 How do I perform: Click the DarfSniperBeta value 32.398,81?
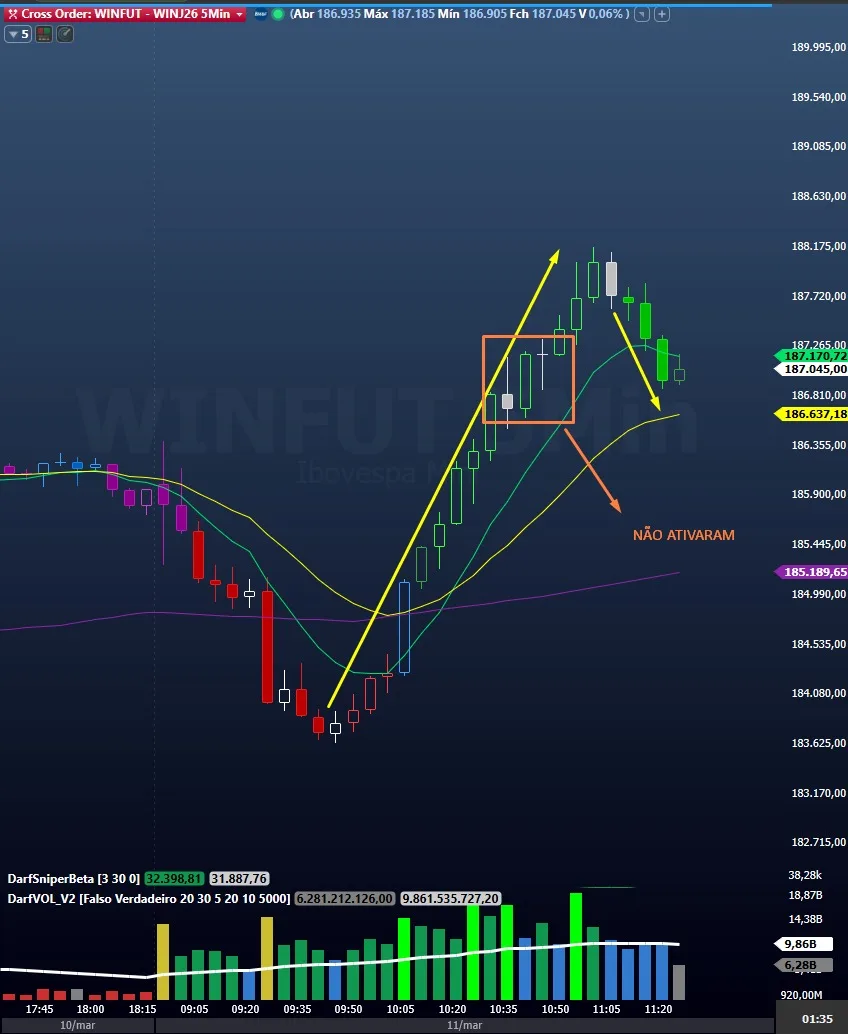click(x=173, y=878)
